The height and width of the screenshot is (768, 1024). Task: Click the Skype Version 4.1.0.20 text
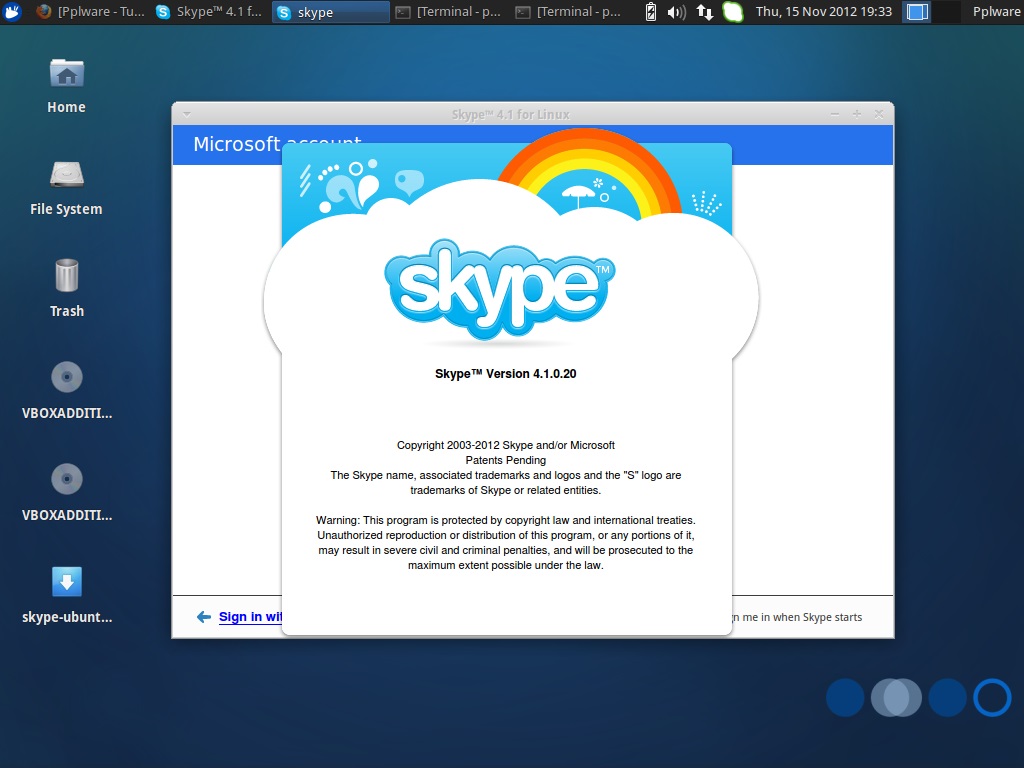point(505,374)
